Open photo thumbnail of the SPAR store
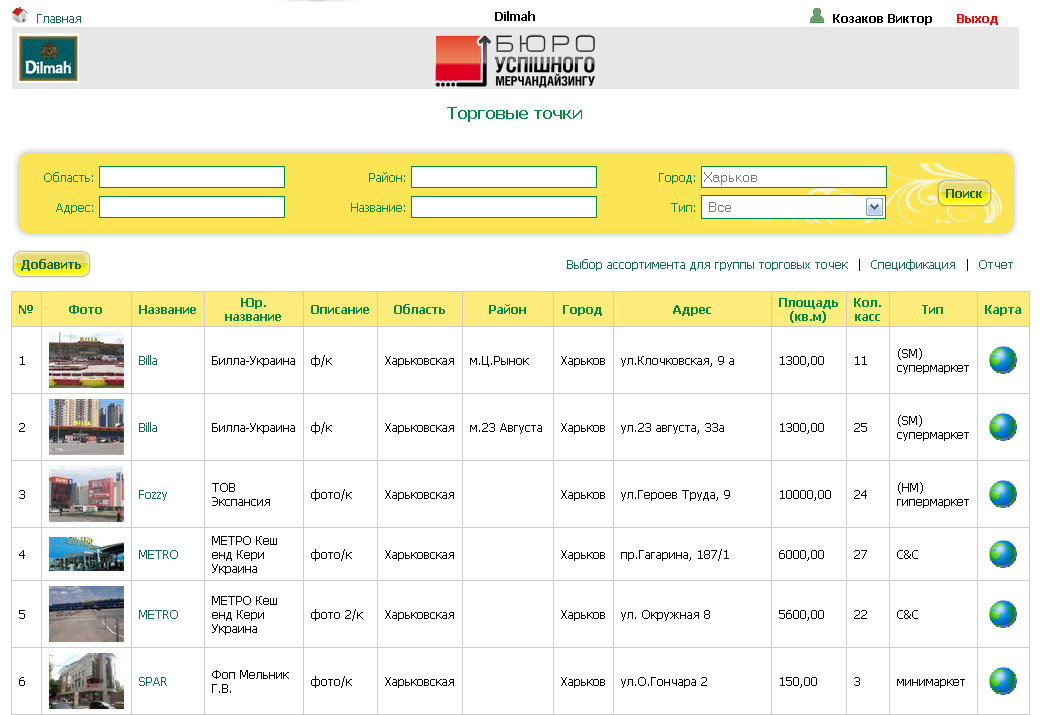 (x=86, y=681)
